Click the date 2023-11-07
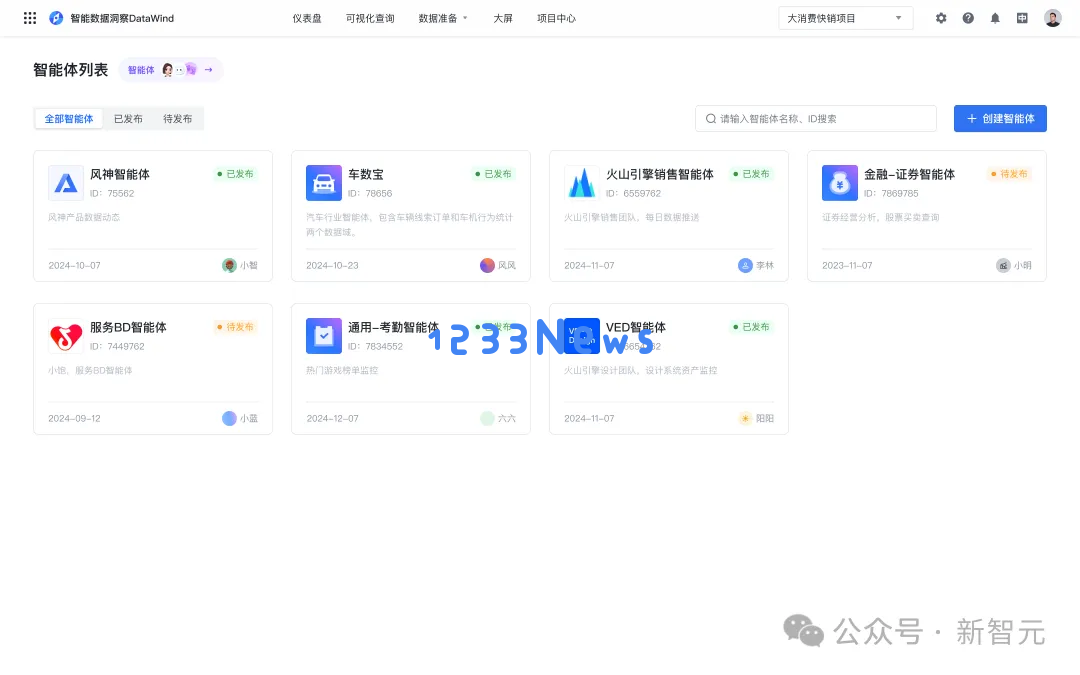This screenshot has width=1080, height=675. click(847, 265)
